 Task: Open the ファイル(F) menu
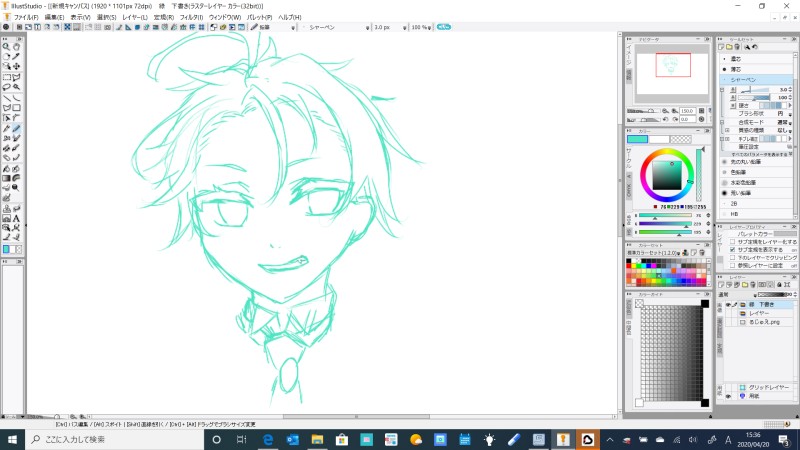[x=26, y=17]
